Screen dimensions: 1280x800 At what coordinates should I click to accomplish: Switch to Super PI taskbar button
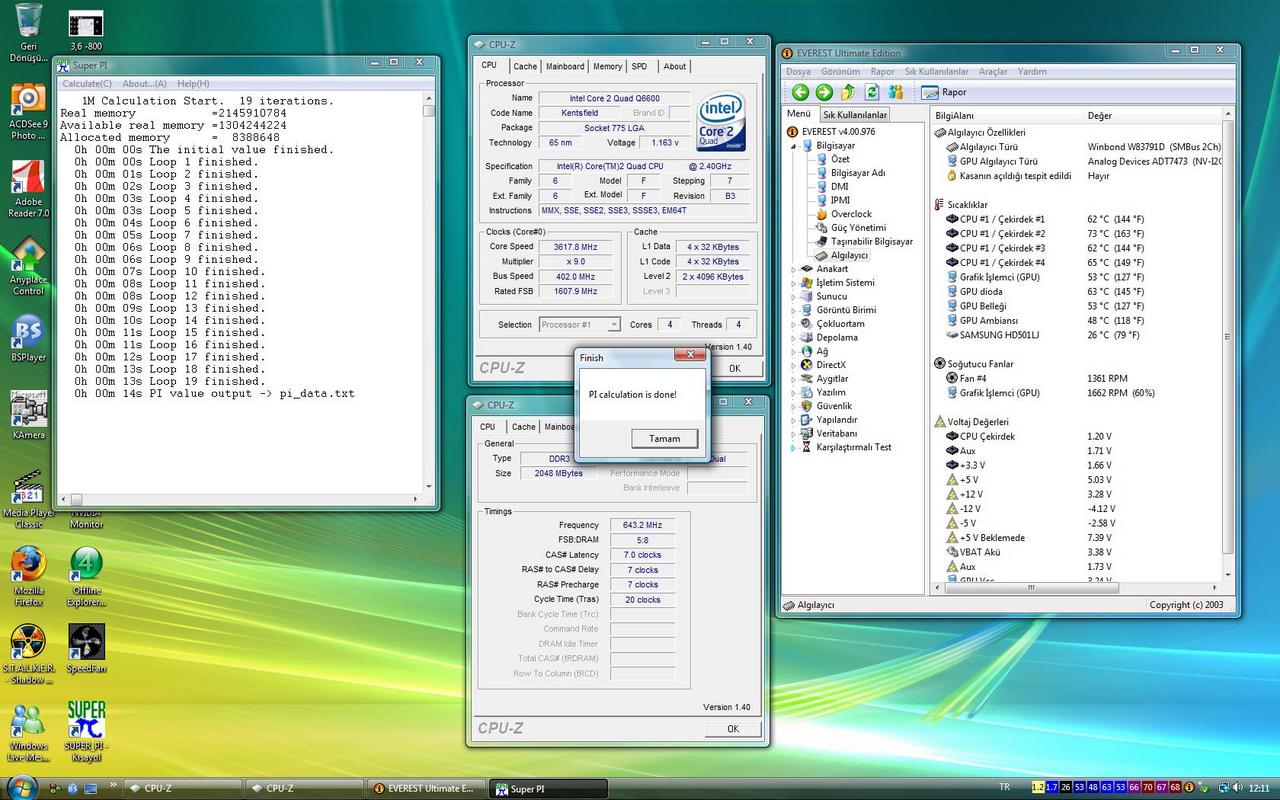point(549,788)
